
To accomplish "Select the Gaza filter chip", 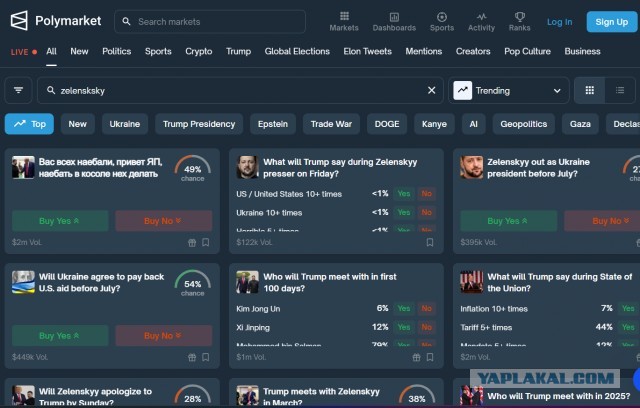I will (x=580, y=124).
